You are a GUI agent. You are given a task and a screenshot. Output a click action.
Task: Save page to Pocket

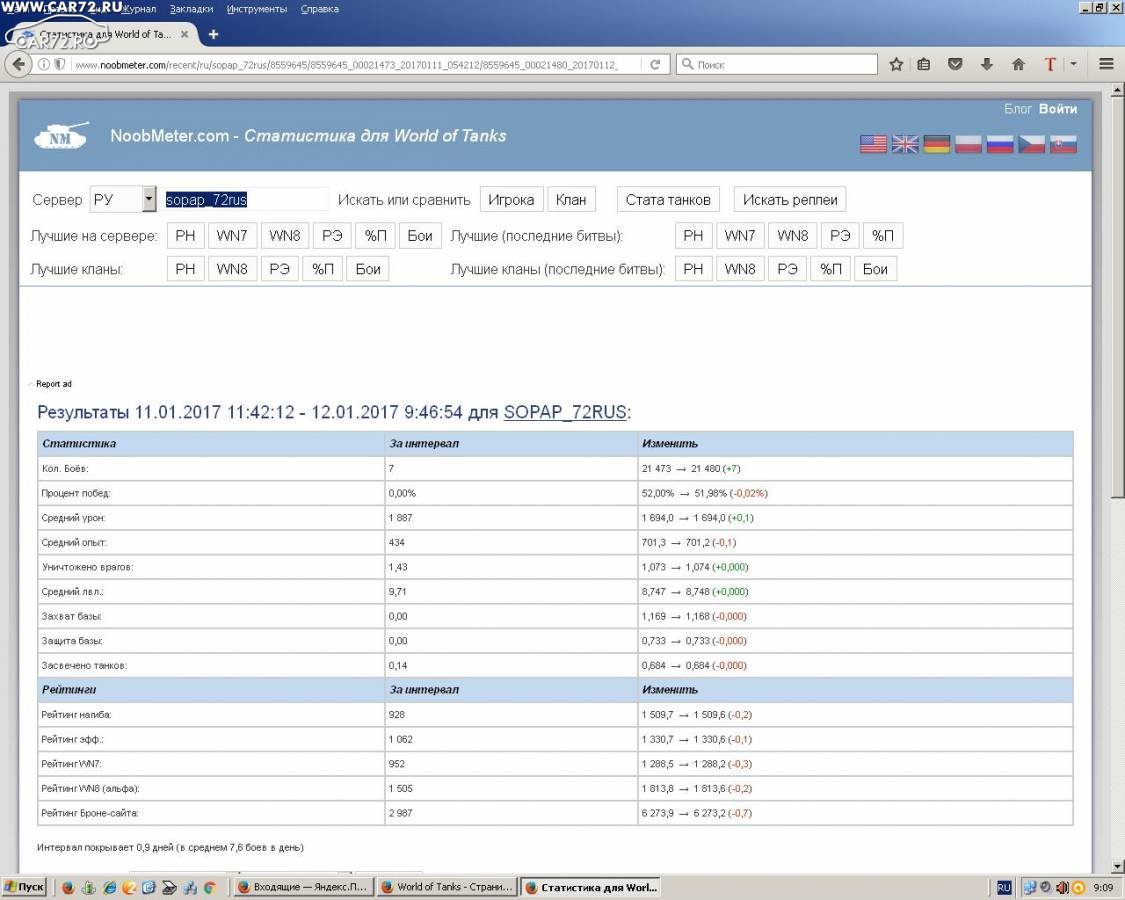[x=955, y=65]
